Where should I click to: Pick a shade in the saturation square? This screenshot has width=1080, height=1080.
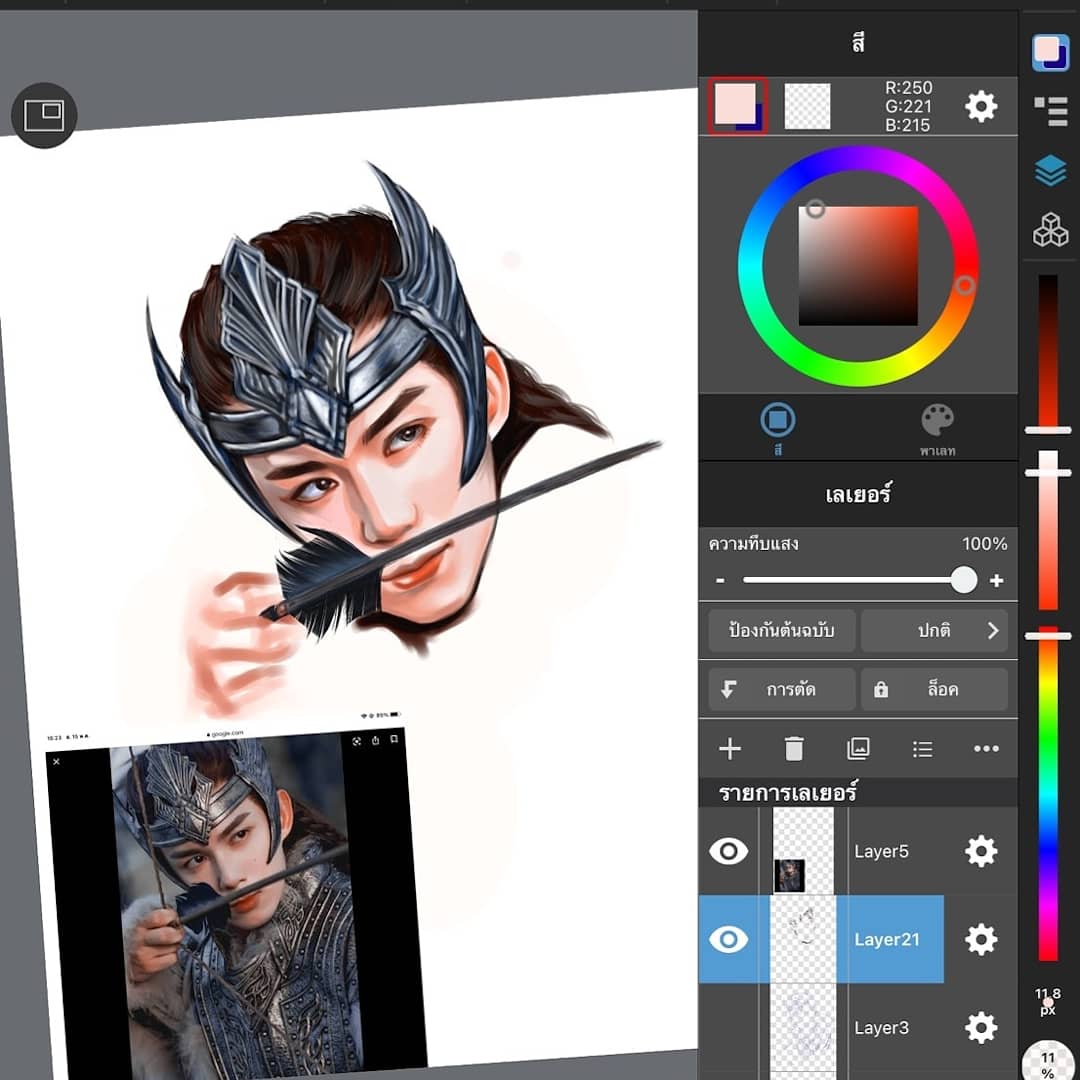858,266
